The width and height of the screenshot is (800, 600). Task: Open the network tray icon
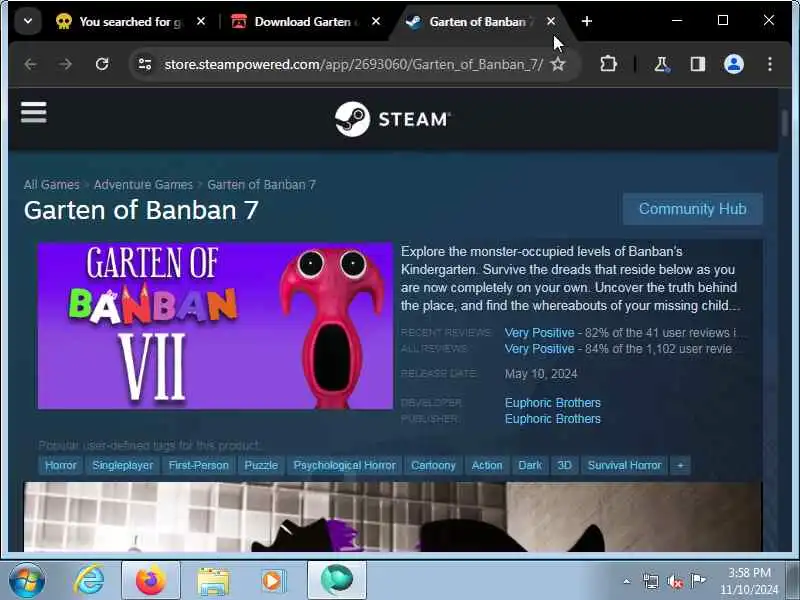[x=651, y=581]
